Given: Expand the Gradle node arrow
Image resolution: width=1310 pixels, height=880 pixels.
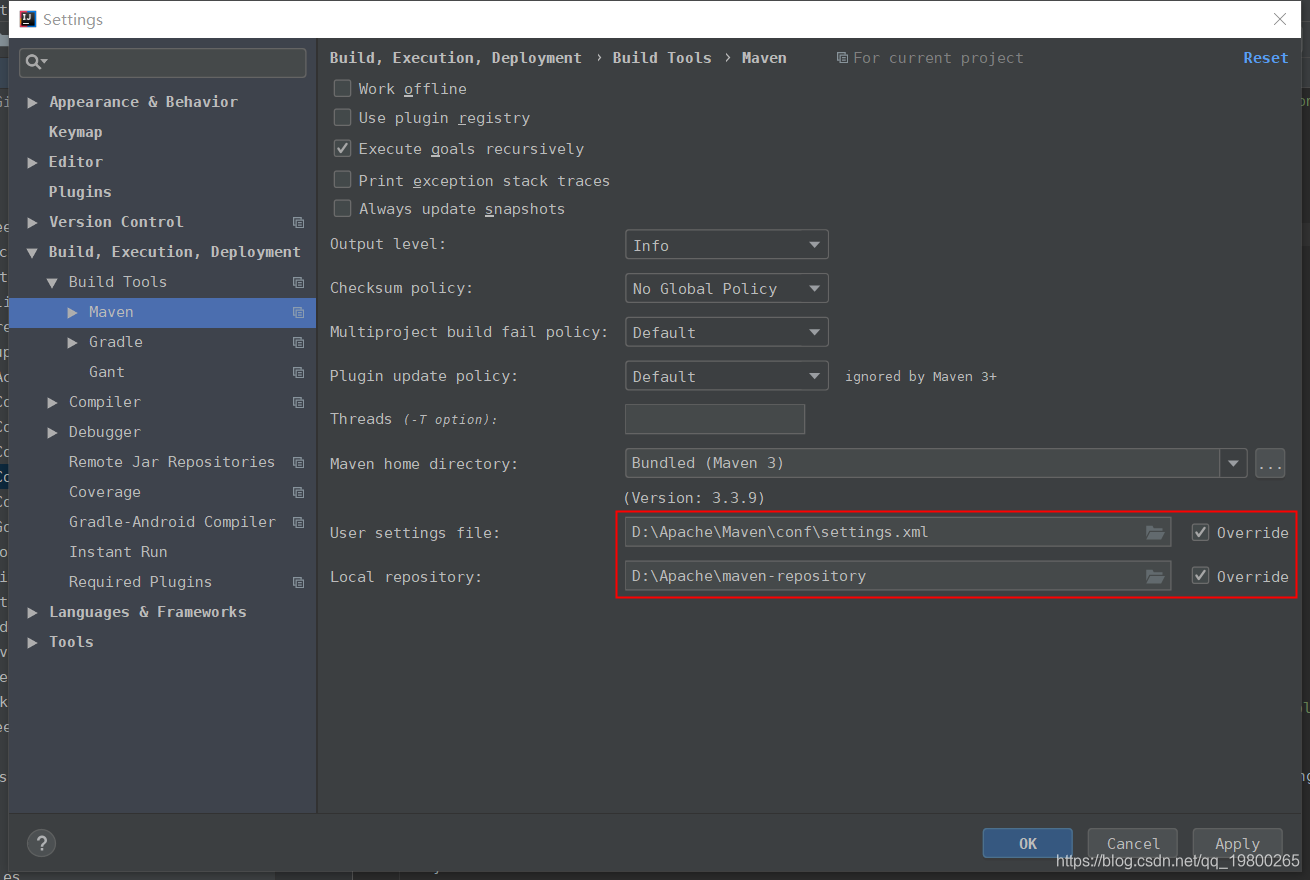Looking at the screenshot, I should point(73,342).
